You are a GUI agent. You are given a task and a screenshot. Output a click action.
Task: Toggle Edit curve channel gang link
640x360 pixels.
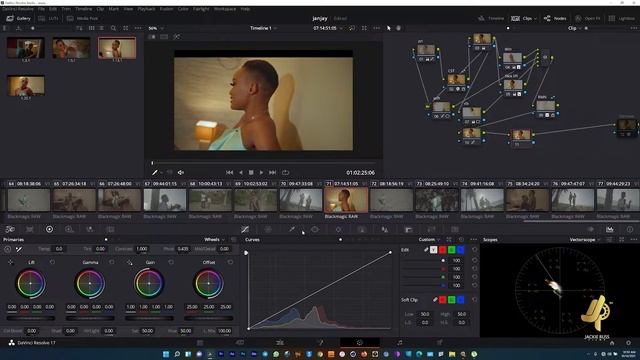[426, 250]
